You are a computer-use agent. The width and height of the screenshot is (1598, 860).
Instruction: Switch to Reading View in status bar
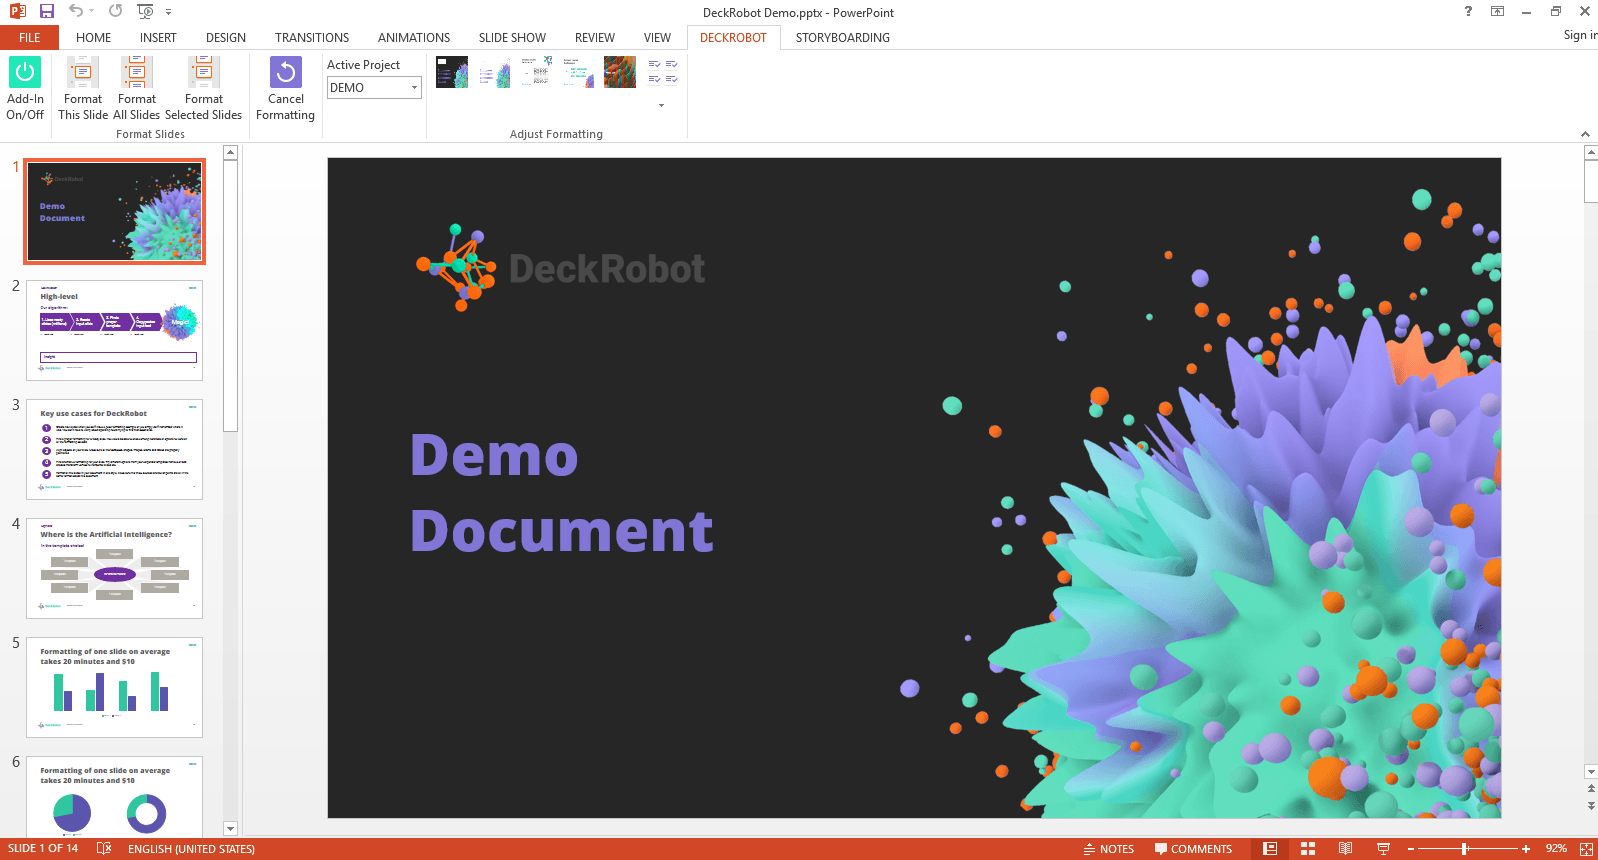[1346, 849]
